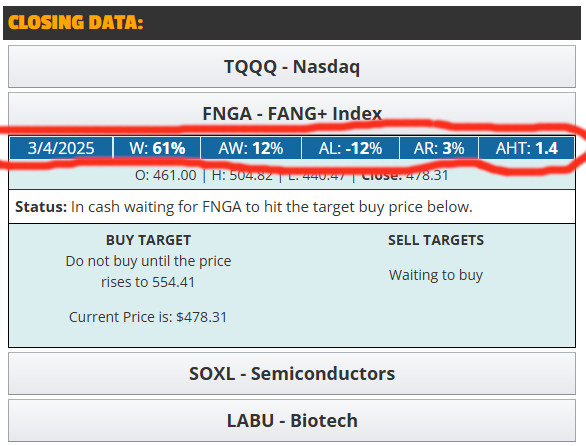
Task: Click the AW: 12% average win cell
Action: click(x=251, y=148)
